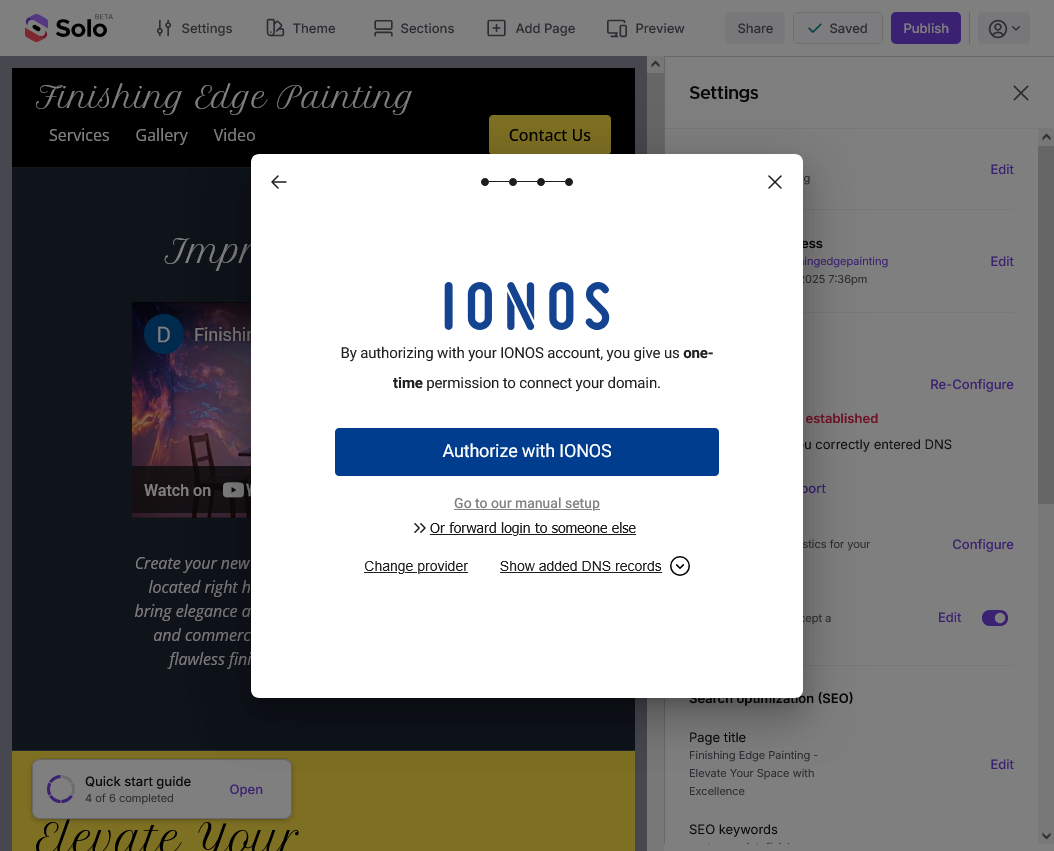Click Add Page in the toolbar
The height and width of the screenshot is (851, 1054).
[531, 28]
